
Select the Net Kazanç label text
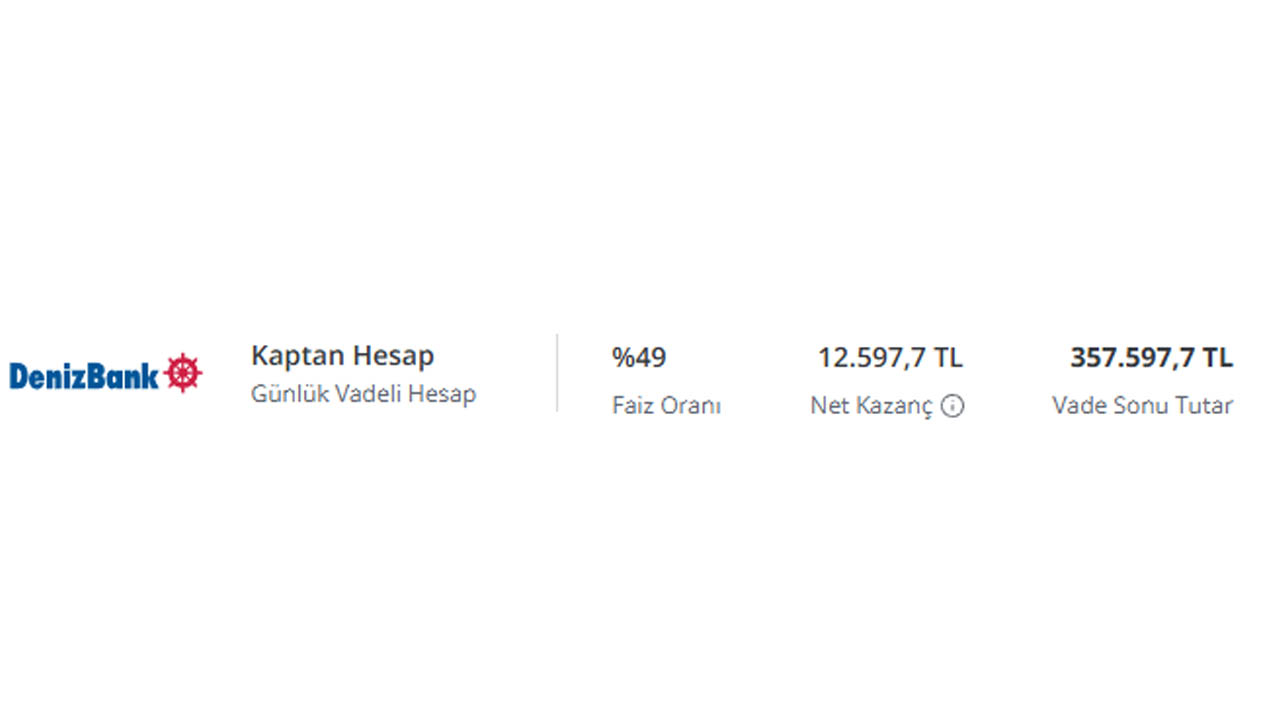[871, 406]
